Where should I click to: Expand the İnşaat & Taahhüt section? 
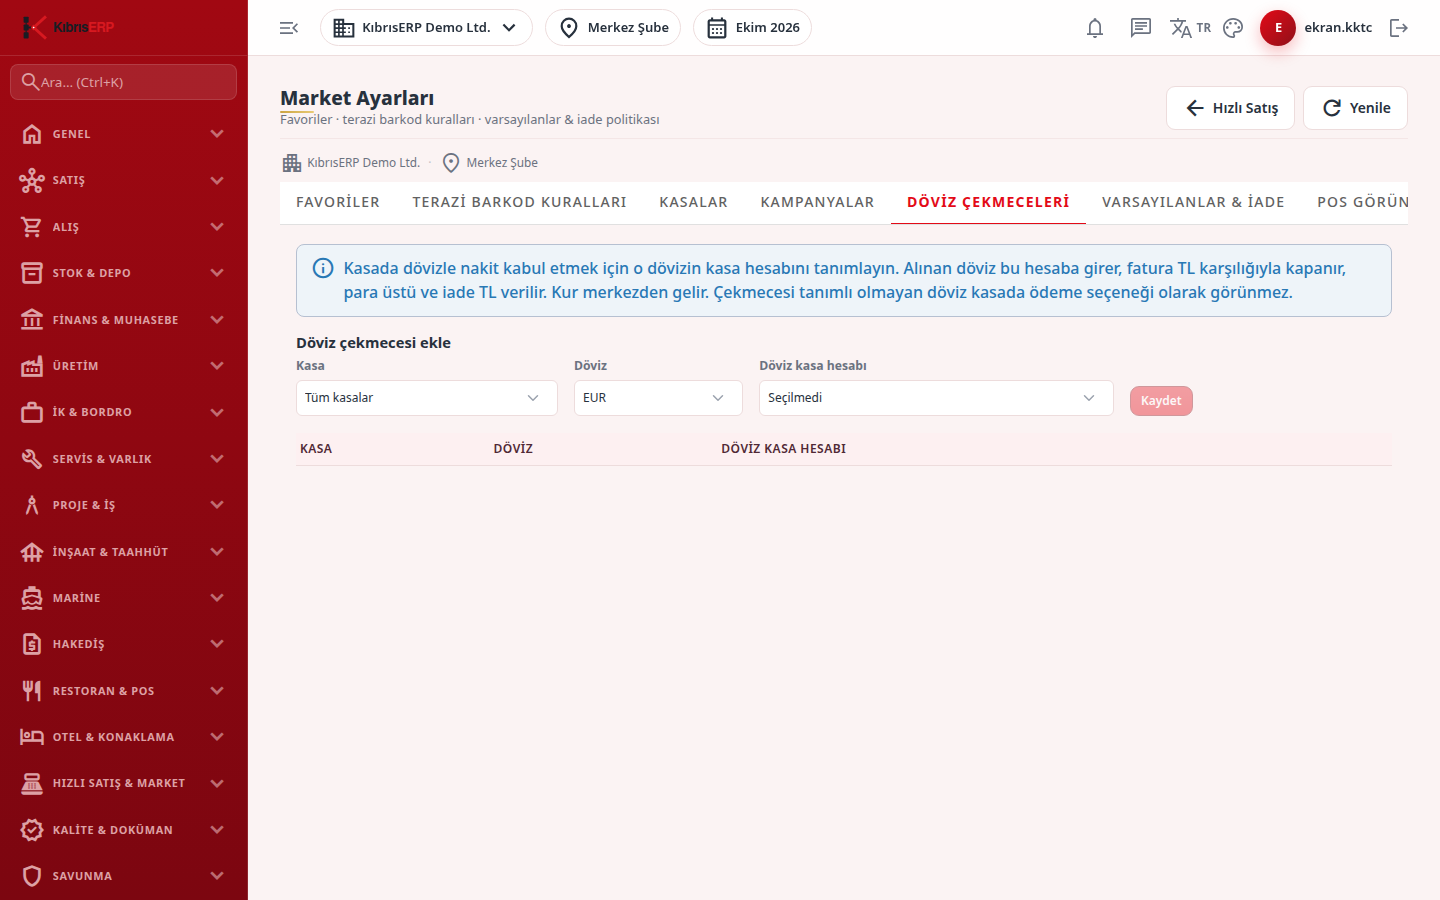click(x=124, y=552)
